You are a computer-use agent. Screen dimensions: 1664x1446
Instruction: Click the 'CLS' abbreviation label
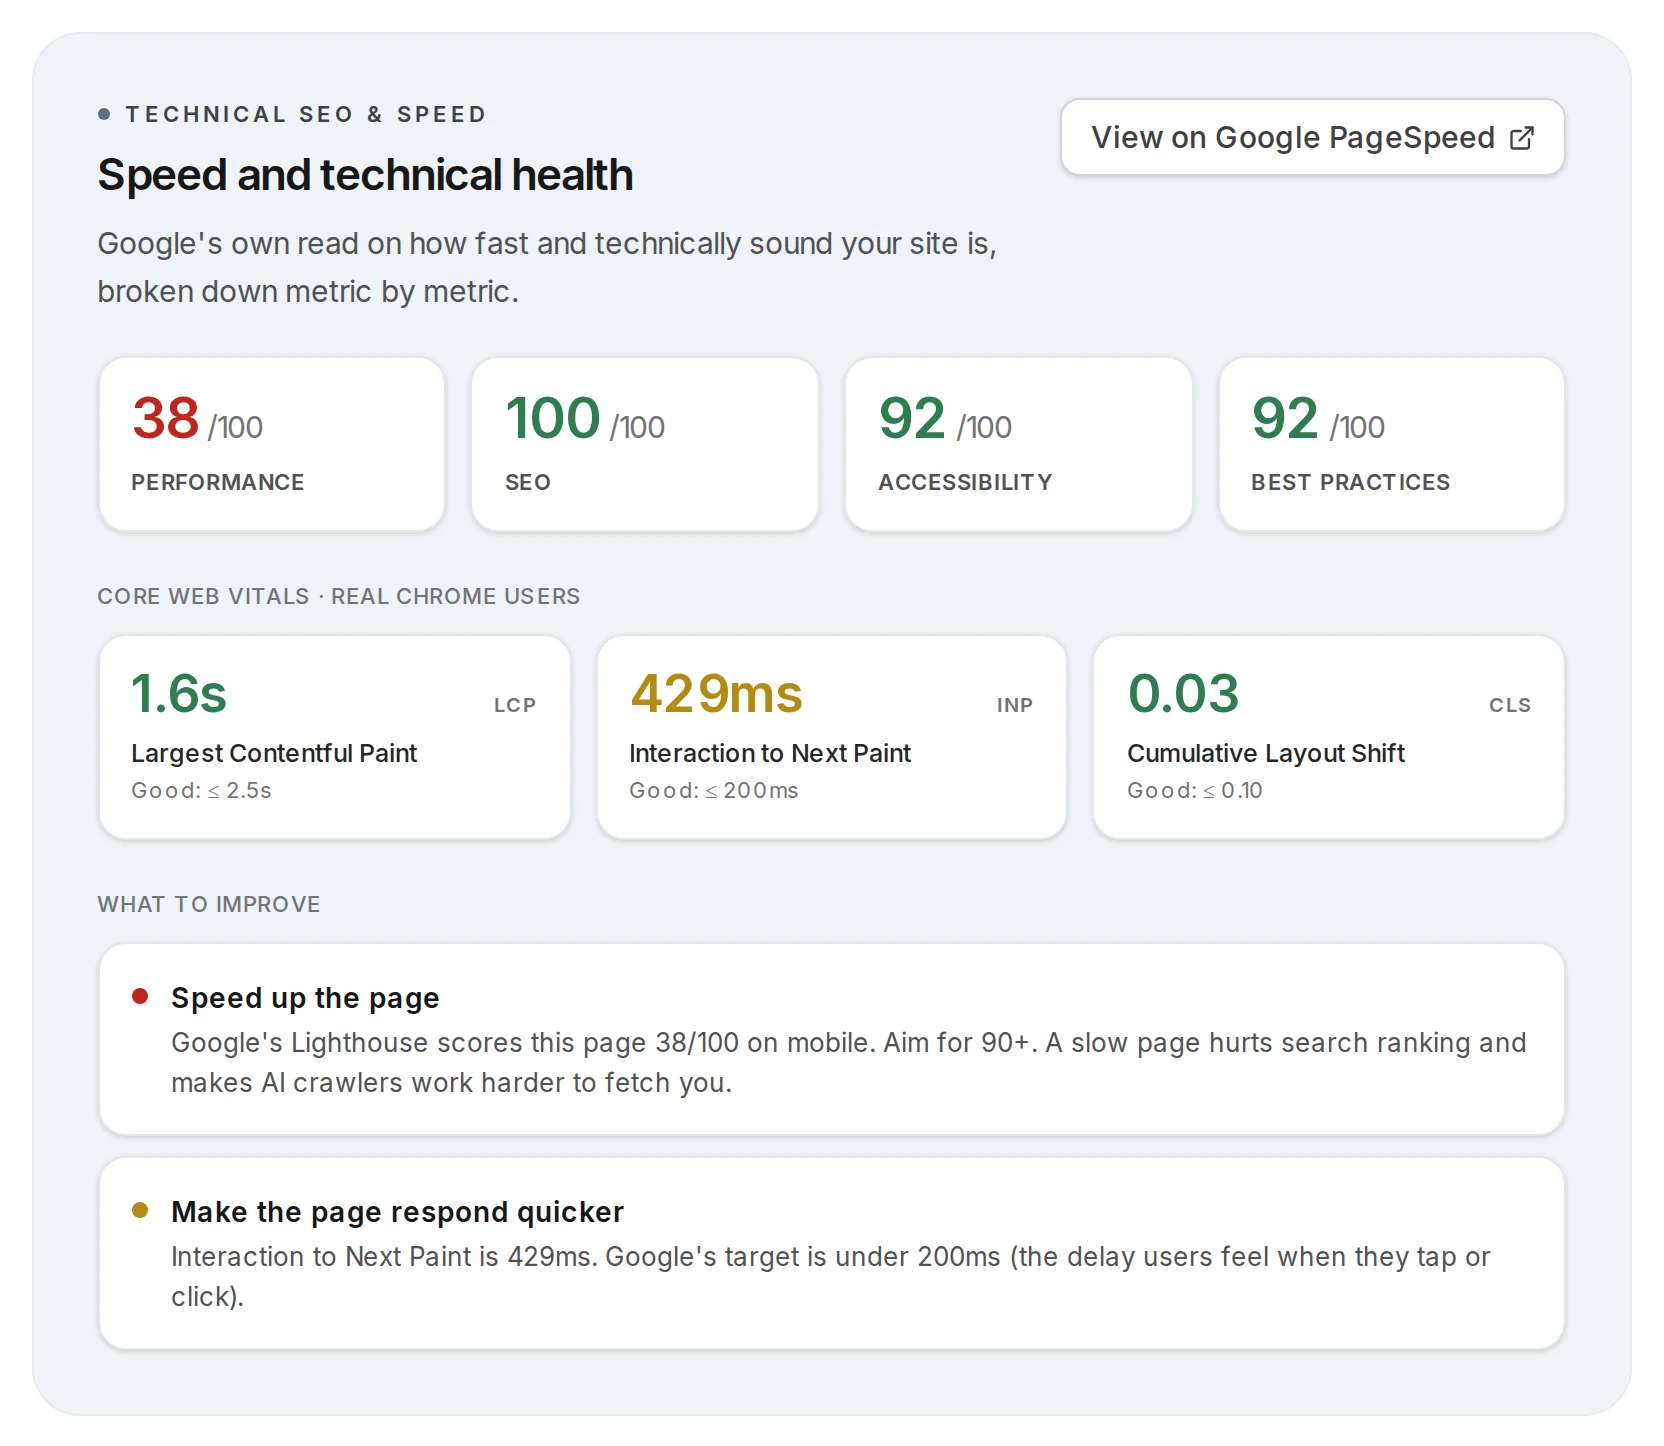point(1510,705)
